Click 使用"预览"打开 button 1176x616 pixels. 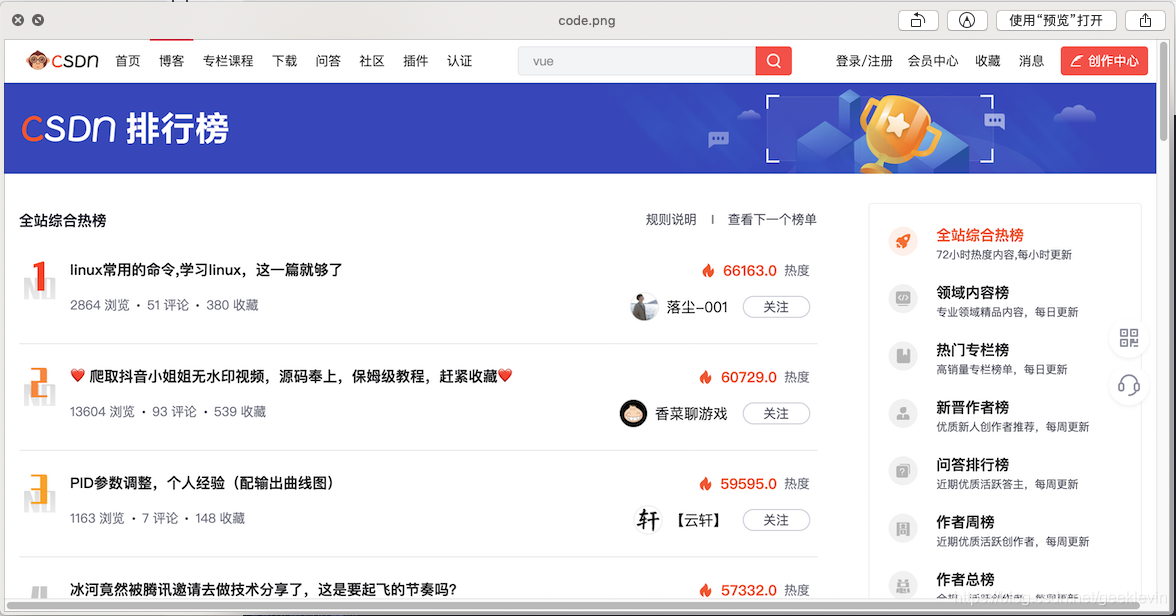pyautogui.click(x=1056, y=20)
